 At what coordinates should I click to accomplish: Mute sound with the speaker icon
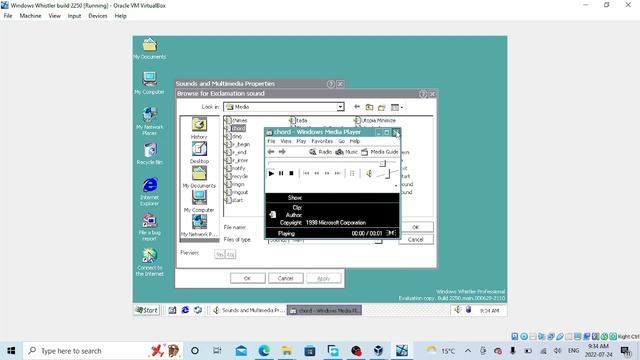click(x=369, y=173)
